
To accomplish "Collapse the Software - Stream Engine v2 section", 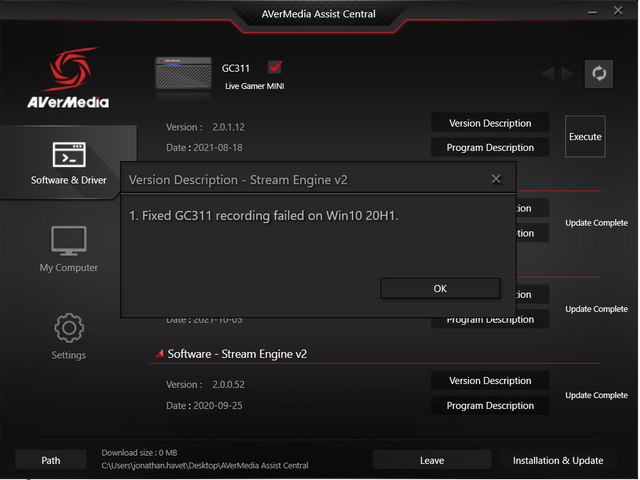I will coord(160,354).
